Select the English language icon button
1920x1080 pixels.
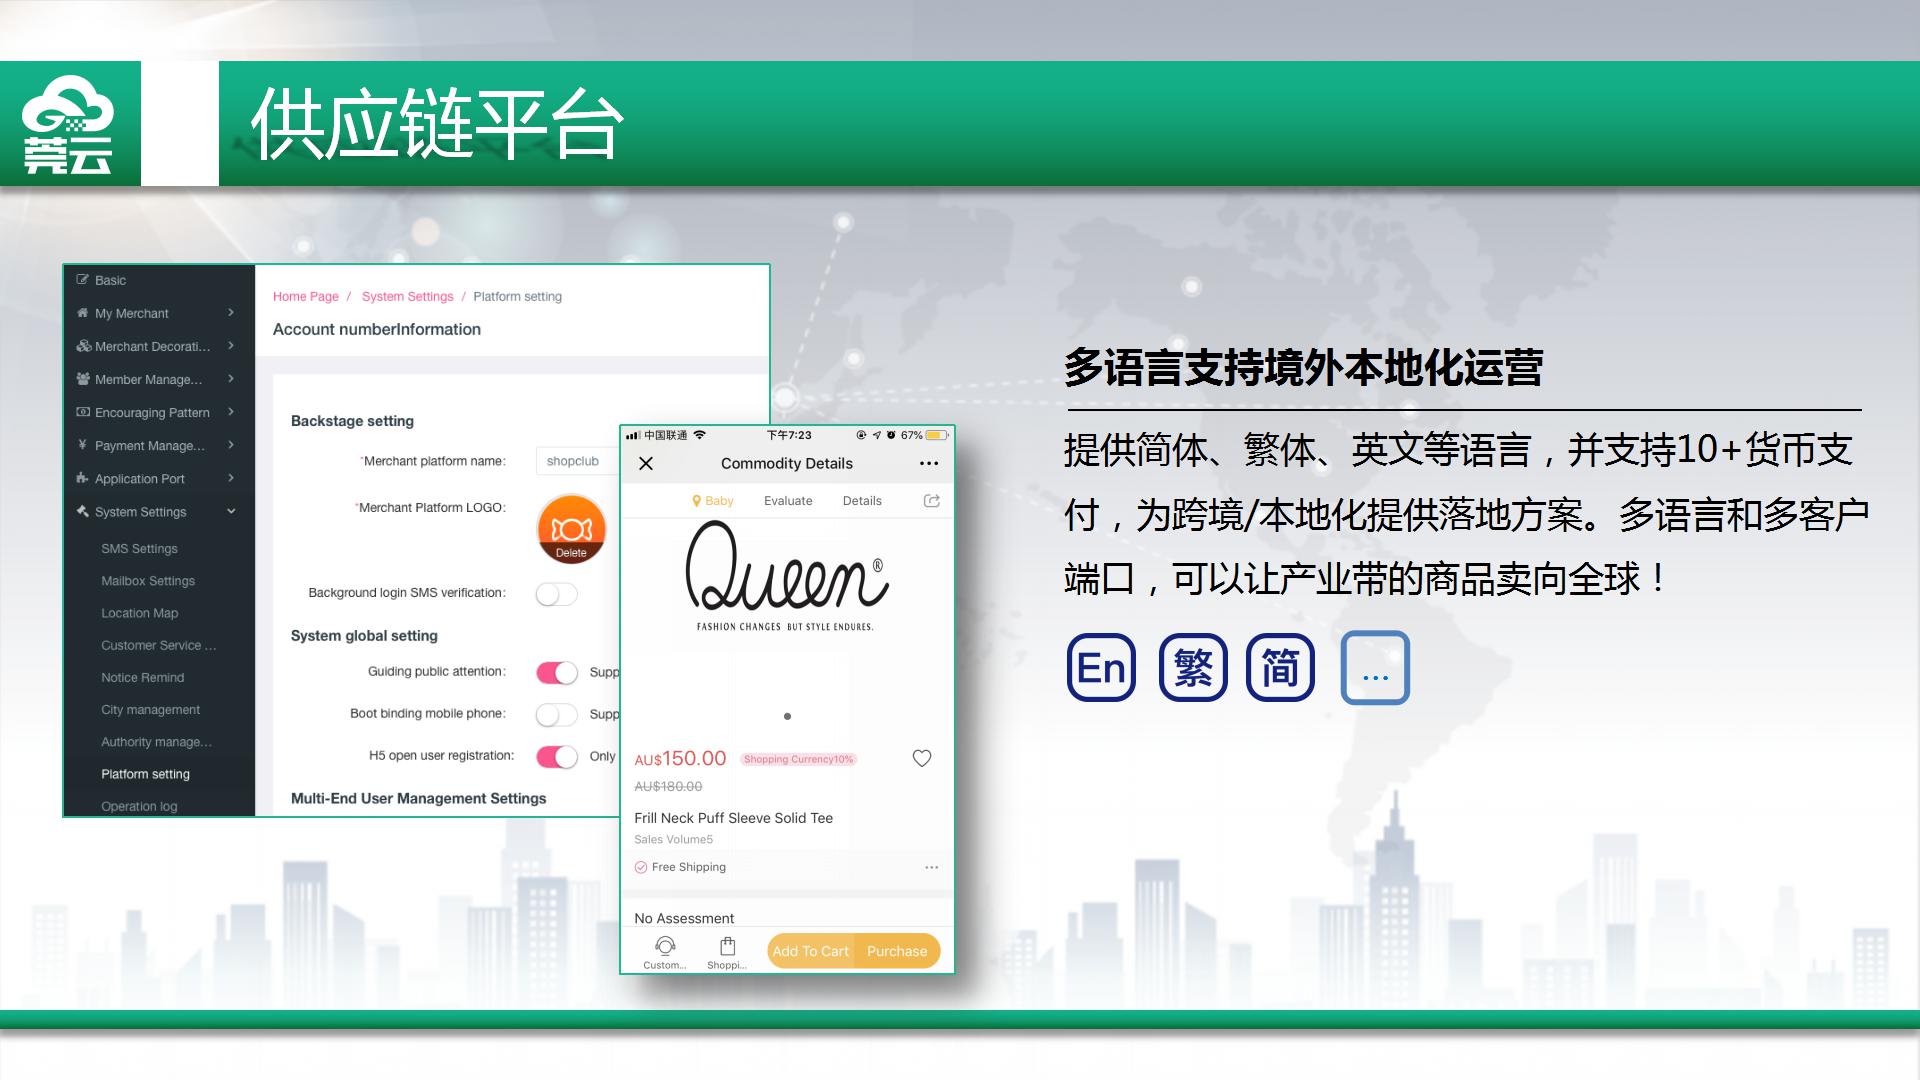1097,667
